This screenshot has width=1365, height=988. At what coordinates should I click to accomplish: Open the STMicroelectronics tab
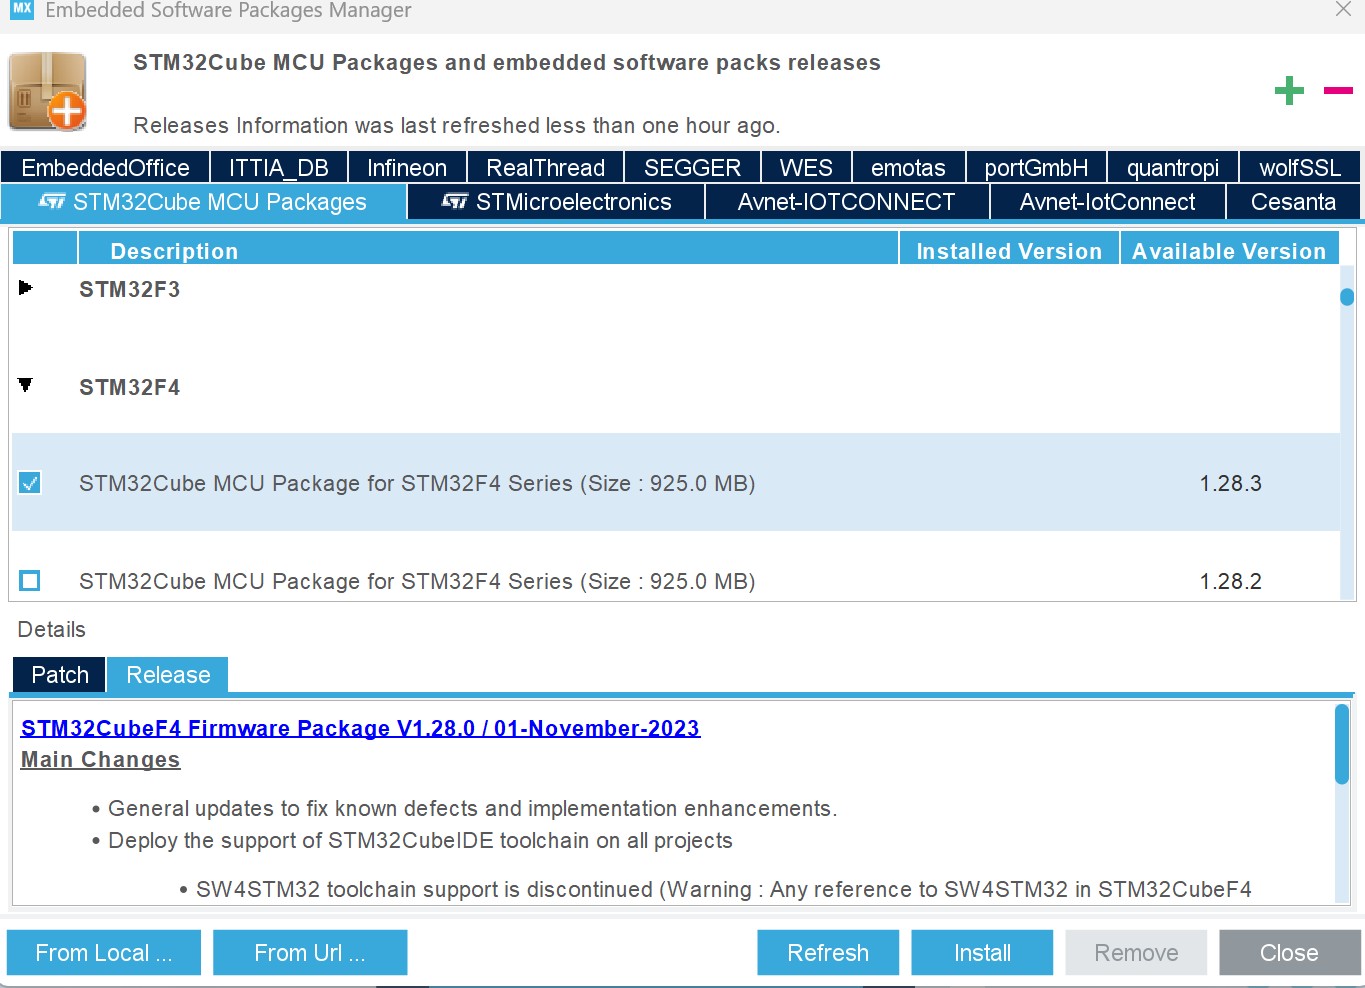556,202
